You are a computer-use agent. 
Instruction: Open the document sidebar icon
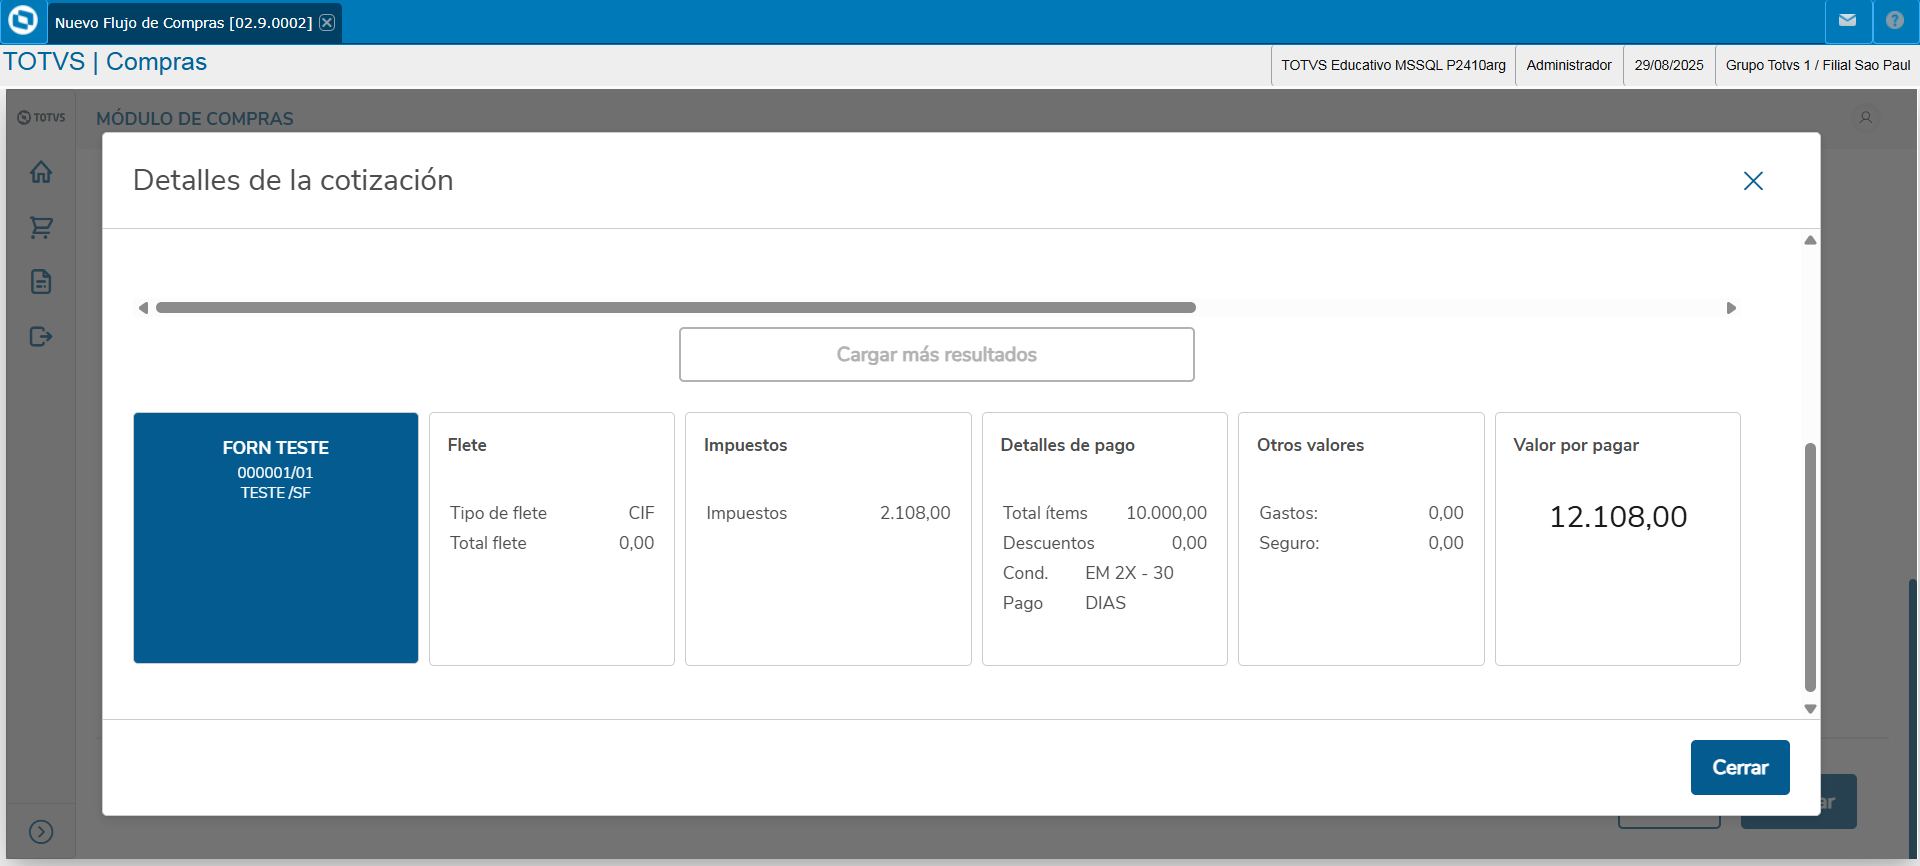[41, 282]
